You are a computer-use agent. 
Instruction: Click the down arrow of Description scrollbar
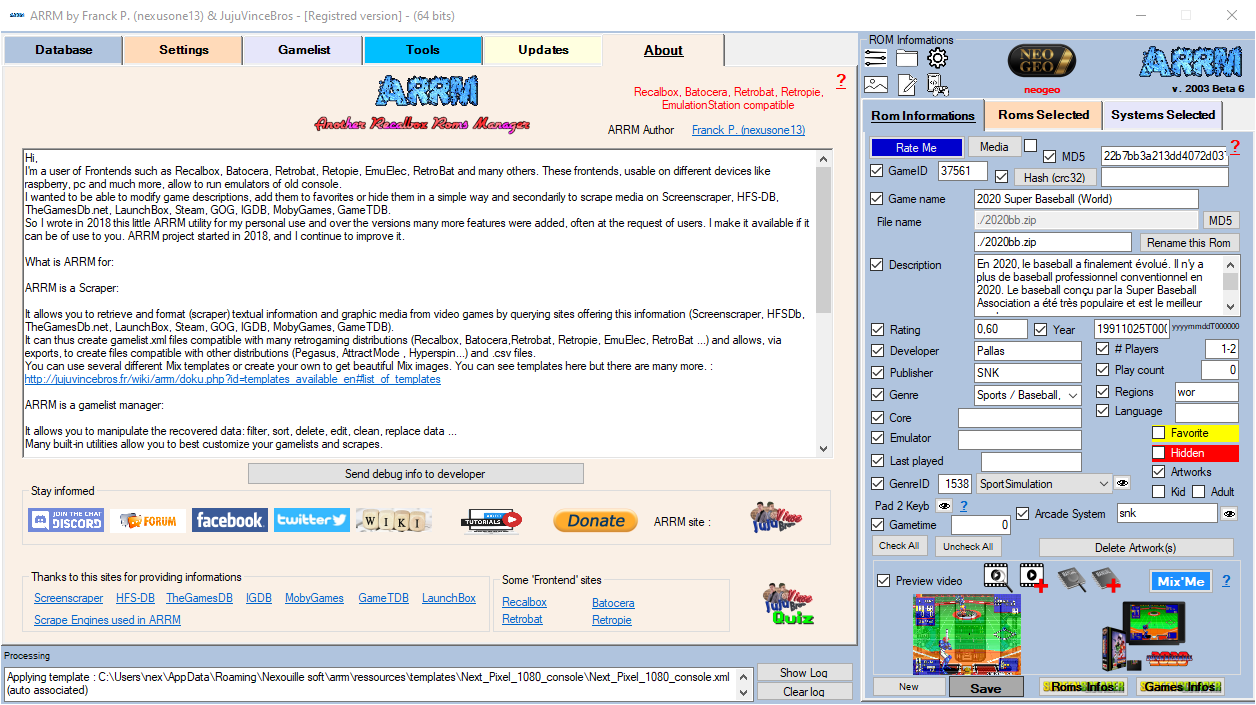coord(1231,308)
